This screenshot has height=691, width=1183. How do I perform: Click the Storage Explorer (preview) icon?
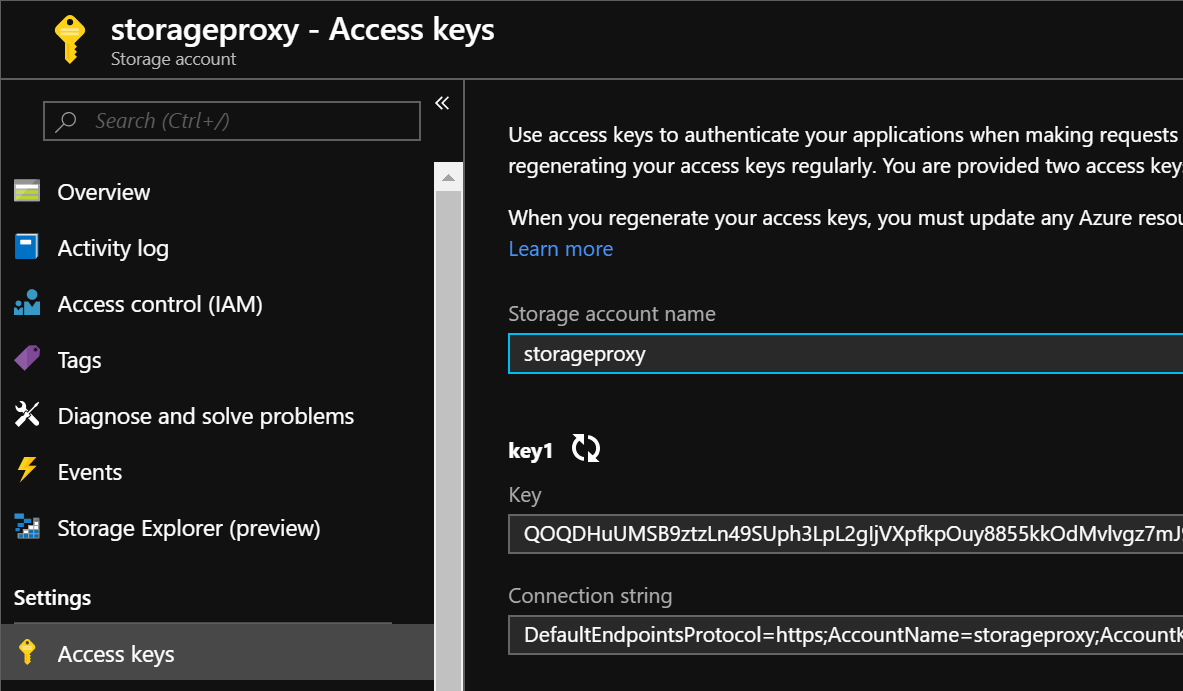coord(27,527)
